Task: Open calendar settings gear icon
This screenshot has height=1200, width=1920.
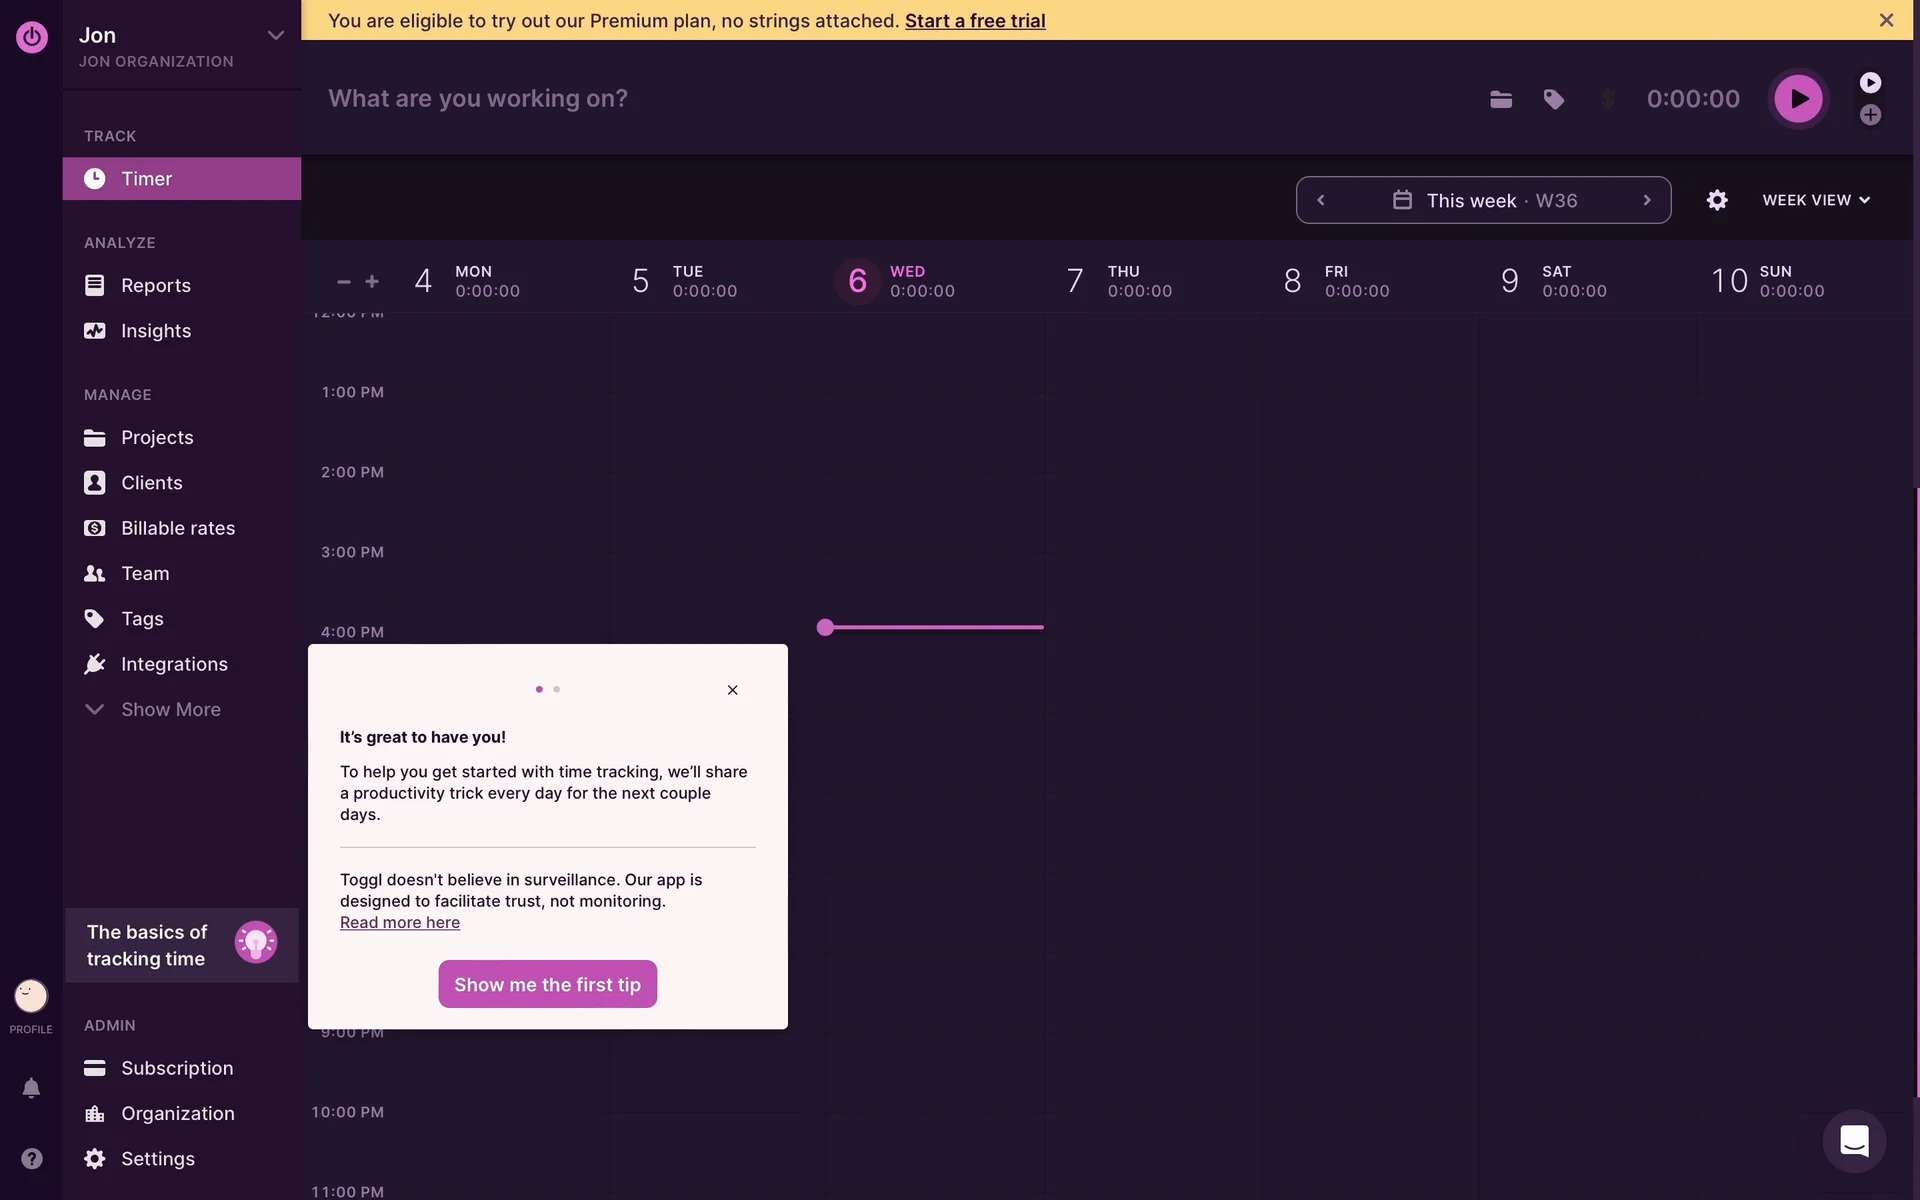Action: point(1716,200)
